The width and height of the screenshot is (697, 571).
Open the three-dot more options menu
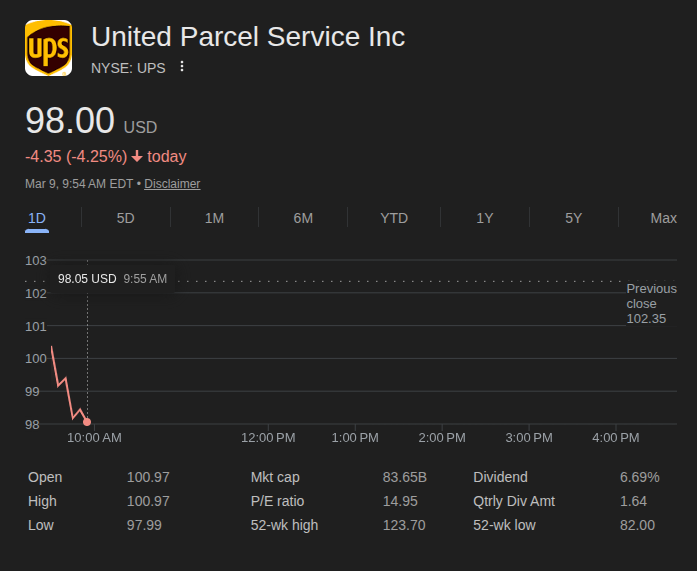tap(182, 67)
